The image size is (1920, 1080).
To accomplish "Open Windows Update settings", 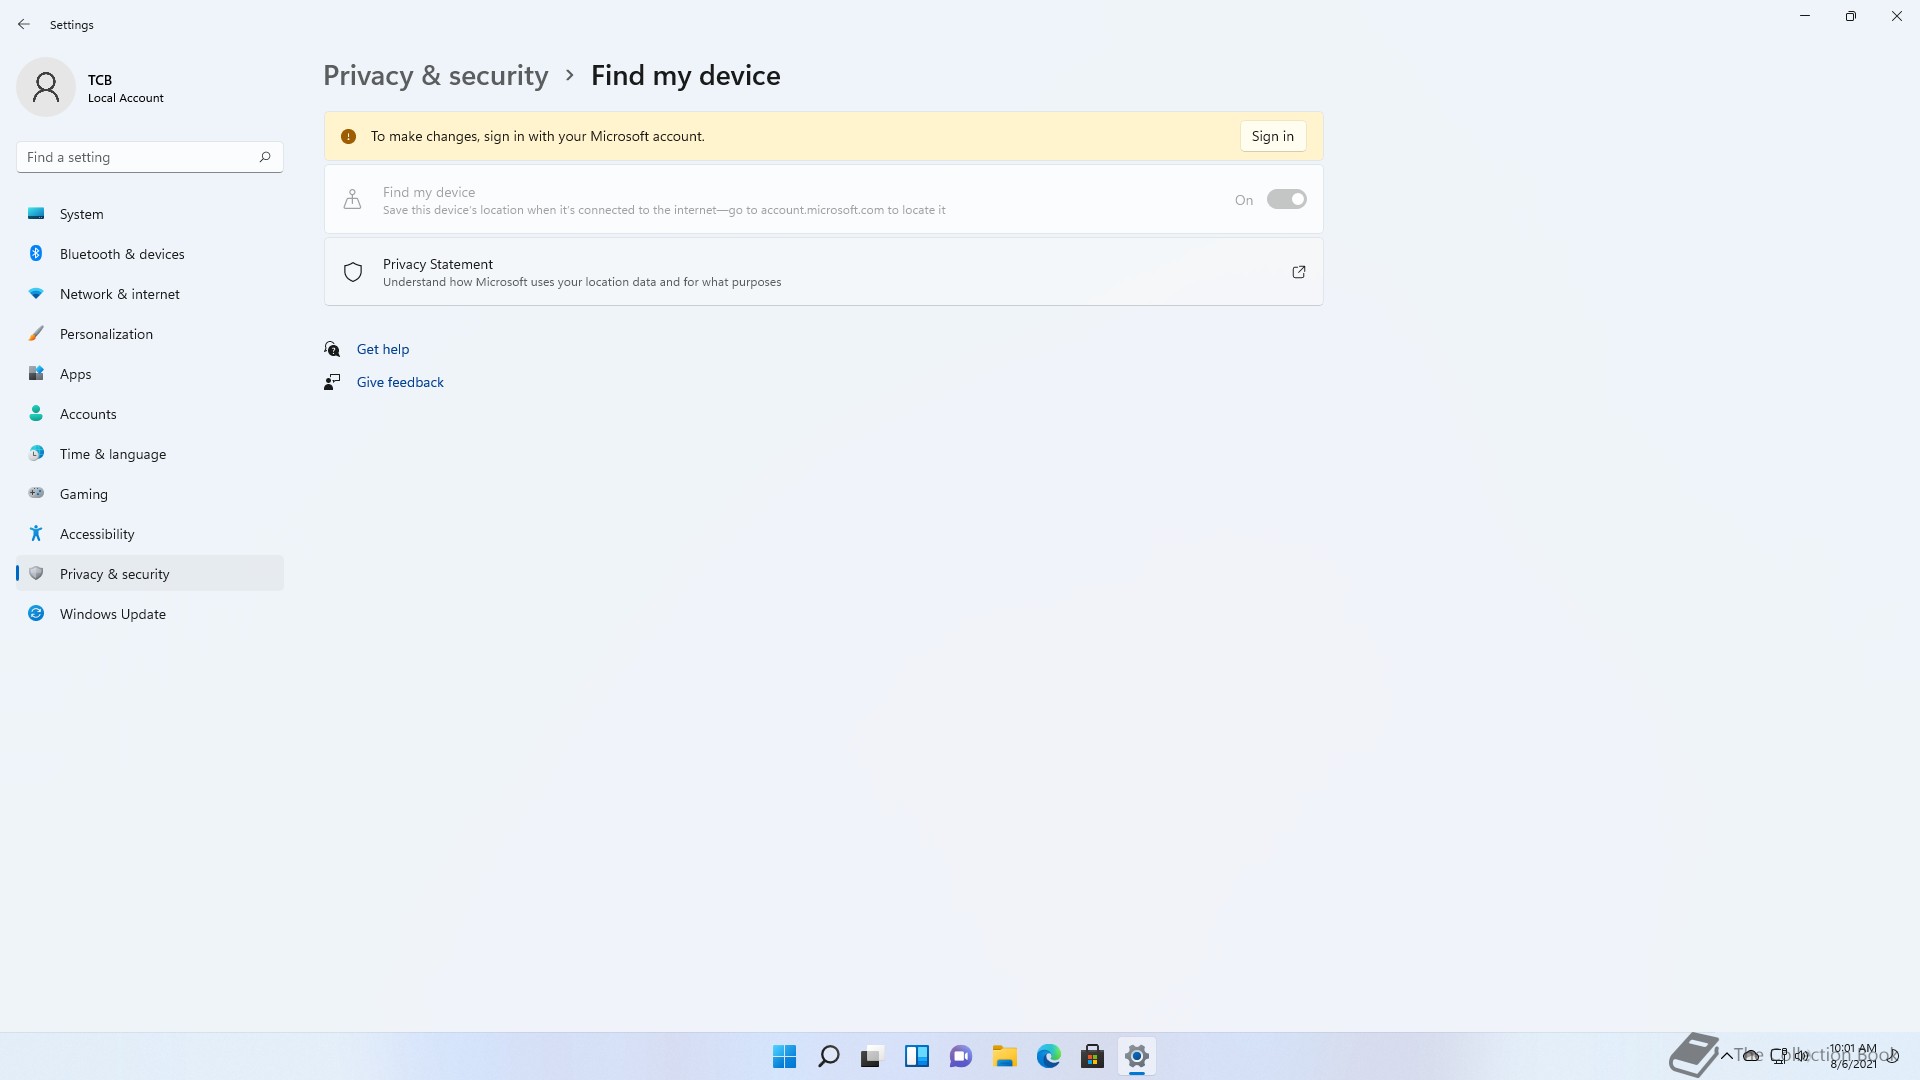I will coord(150,614).
